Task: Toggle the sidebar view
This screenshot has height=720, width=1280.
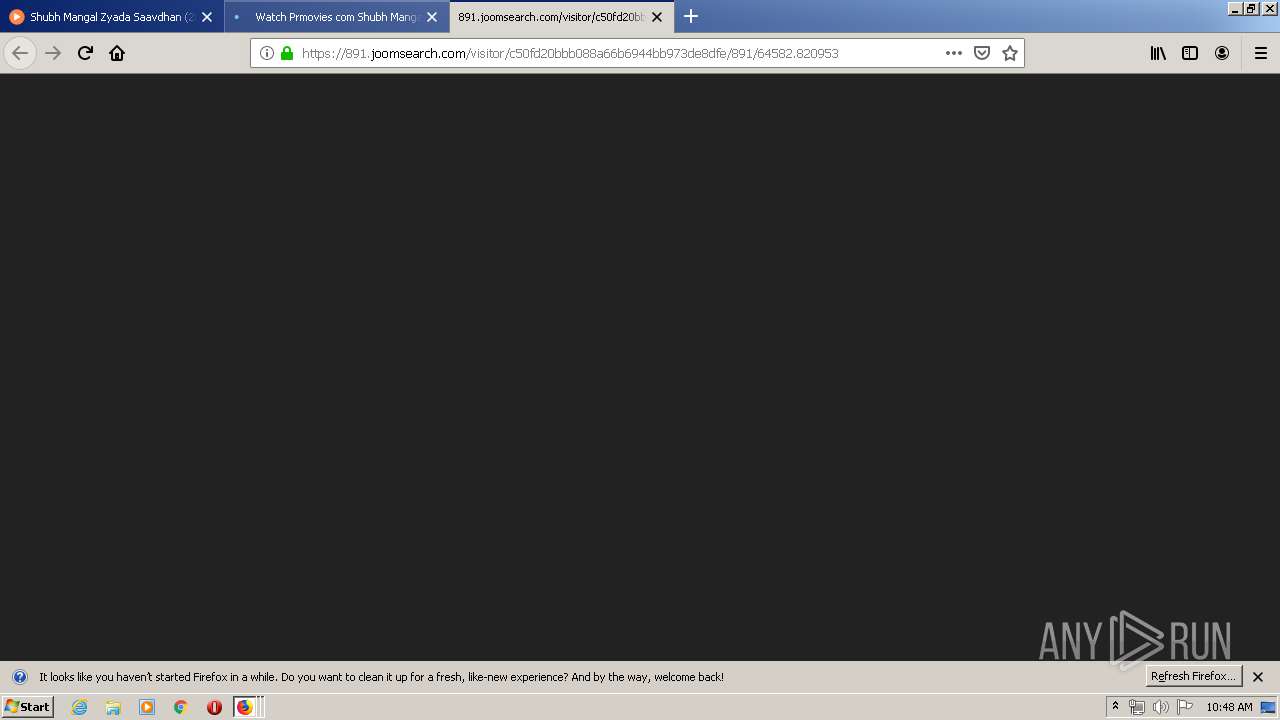Action: tap(1190, 53)
